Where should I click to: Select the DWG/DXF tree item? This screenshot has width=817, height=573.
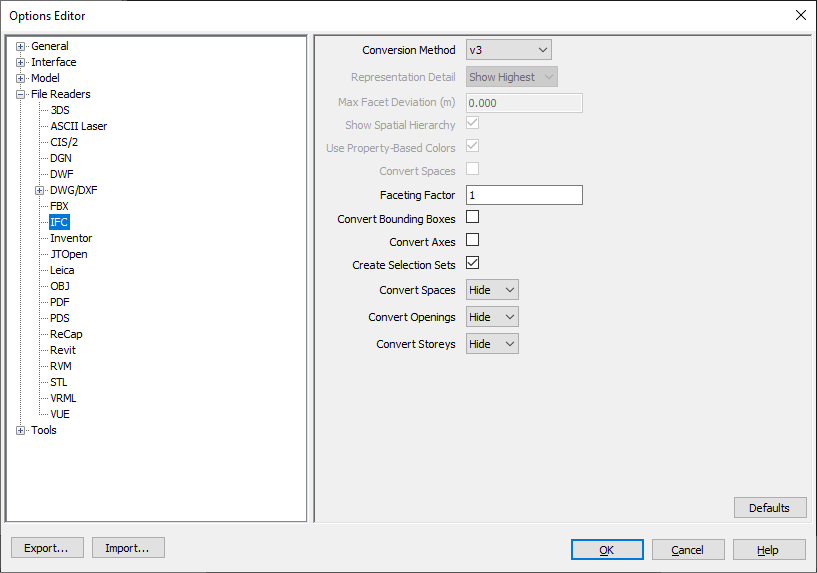(73, 190)
